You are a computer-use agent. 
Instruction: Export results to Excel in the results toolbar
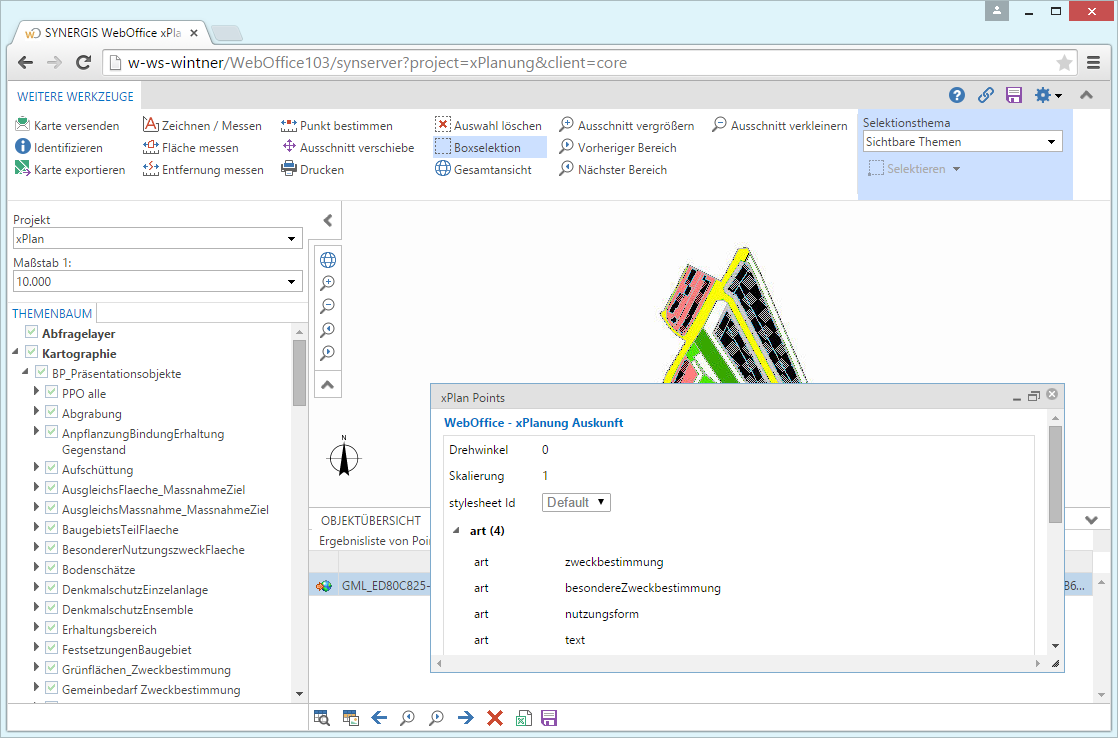523,717
